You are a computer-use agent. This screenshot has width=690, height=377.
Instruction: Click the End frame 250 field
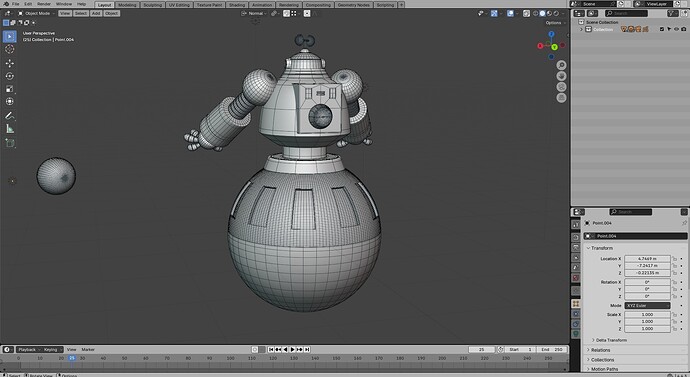point(552,350)
